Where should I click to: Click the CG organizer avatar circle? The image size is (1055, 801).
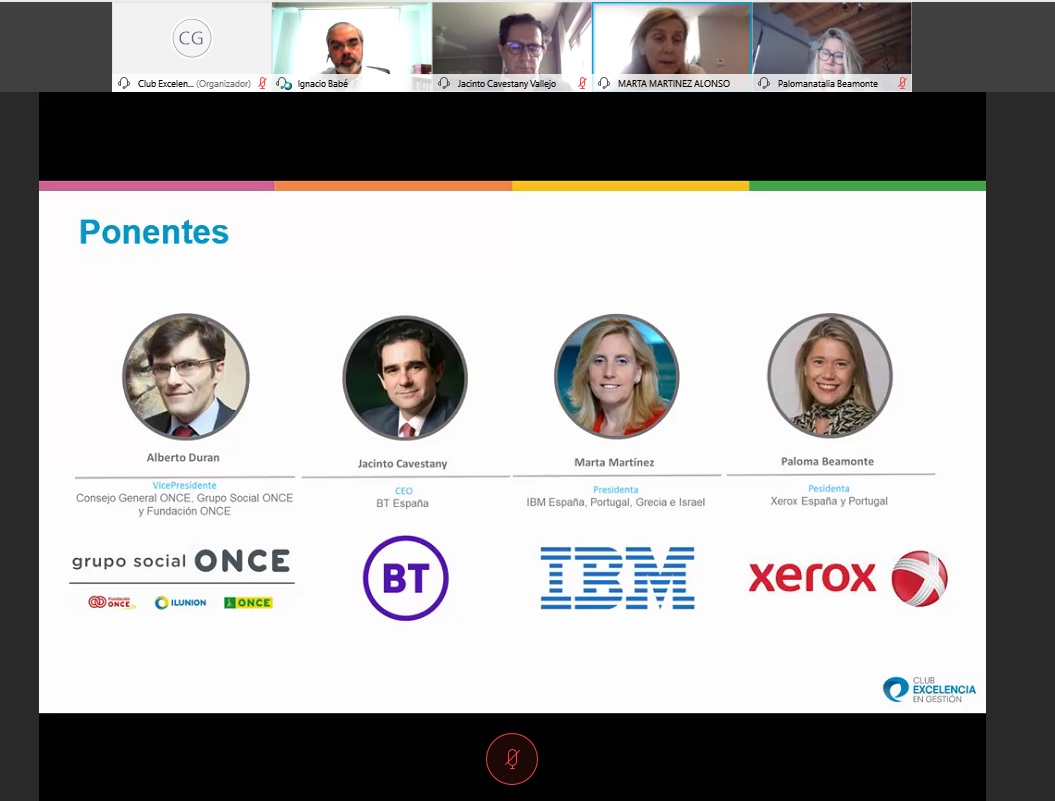(191, 39)
